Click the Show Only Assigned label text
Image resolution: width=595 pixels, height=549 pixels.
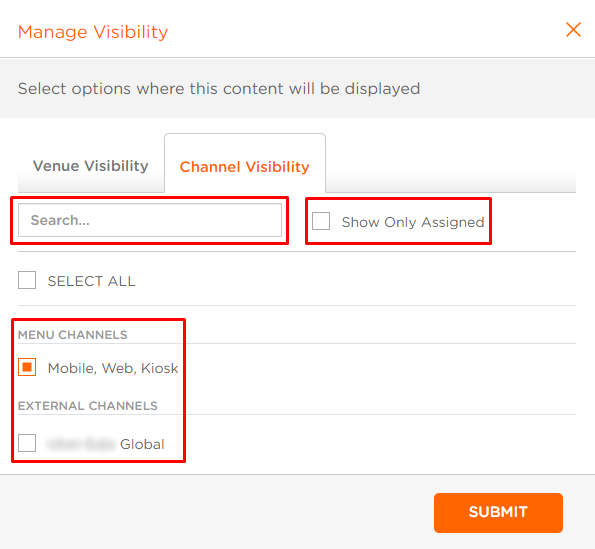(412, 222)
